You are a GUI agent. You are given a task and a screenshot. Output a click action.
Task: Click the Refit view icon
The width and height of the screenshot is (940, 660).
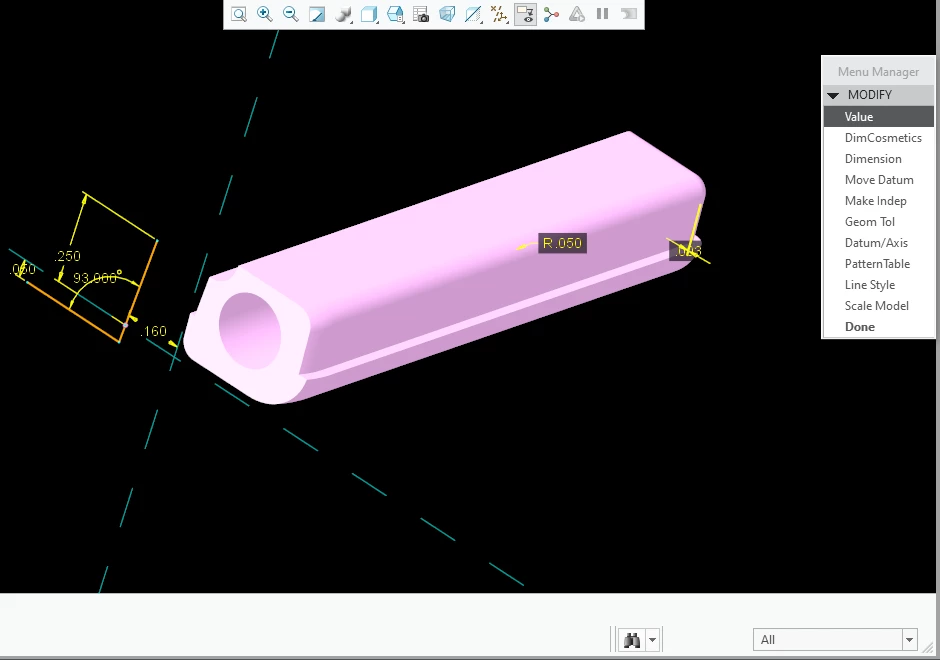pos(239,14)
